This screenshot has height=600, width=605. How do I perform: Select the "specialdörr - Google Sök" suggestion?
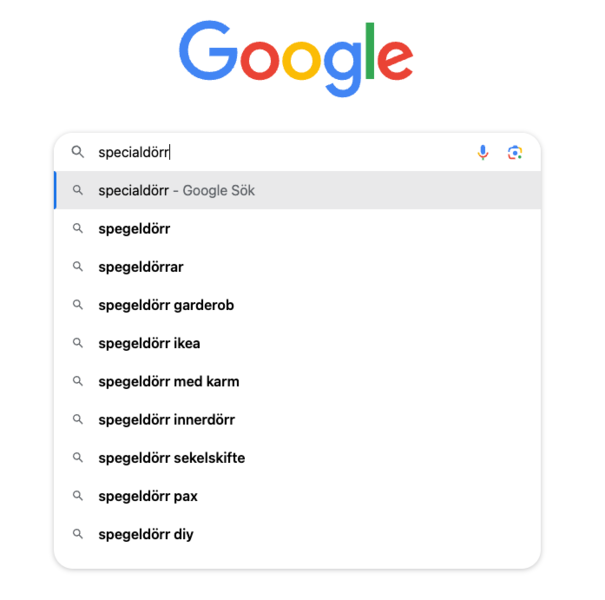tap(176, 190)
